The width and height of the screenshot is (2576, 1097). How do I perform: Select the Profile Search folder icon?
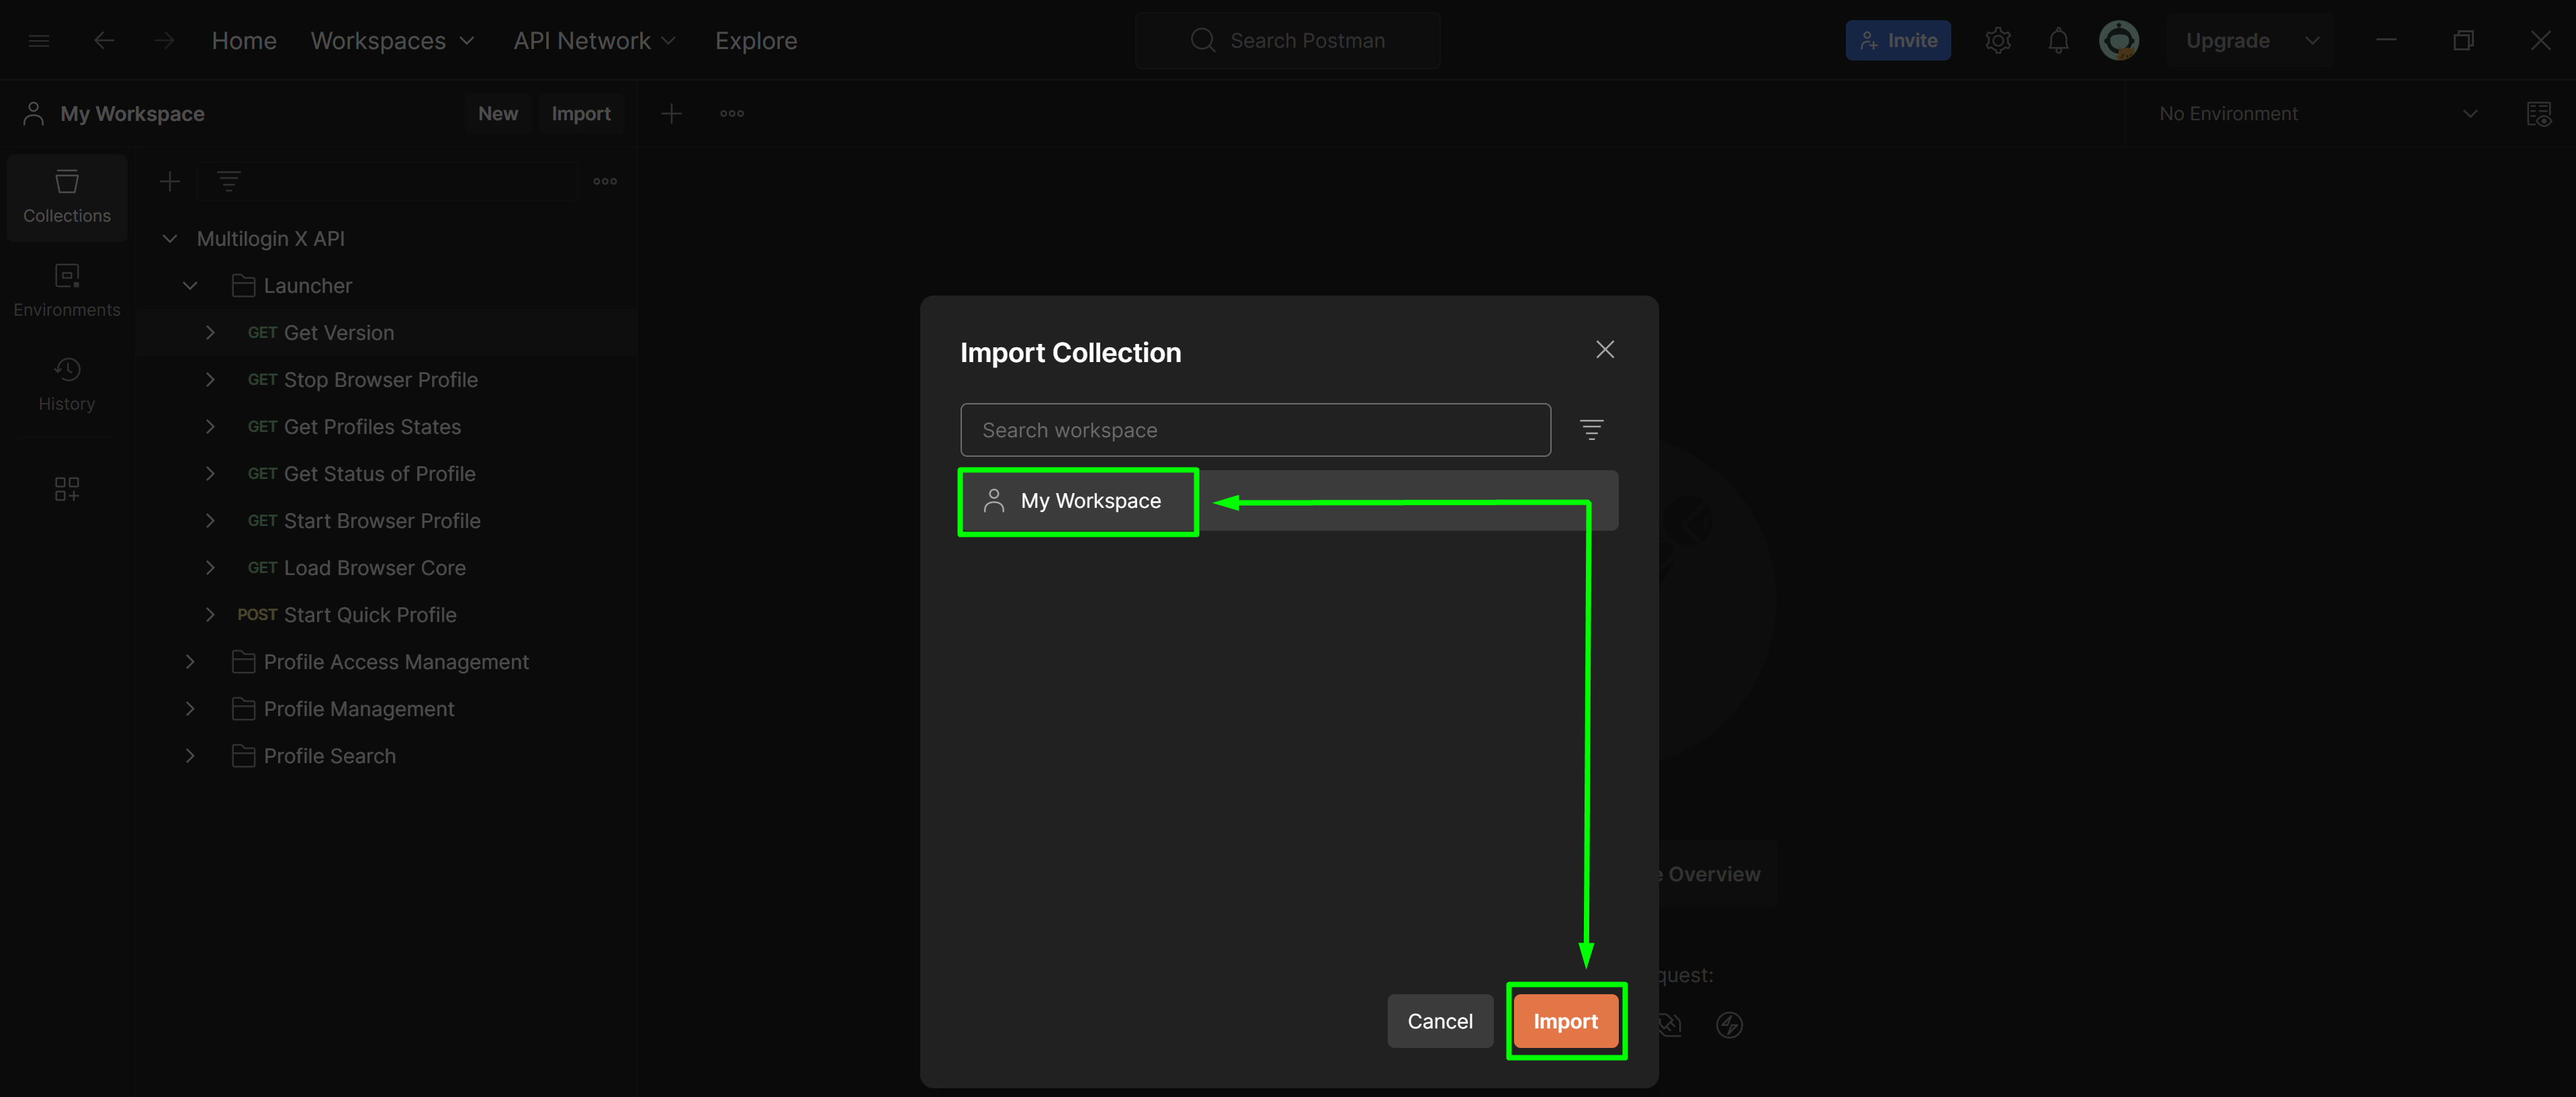point(243,756)
